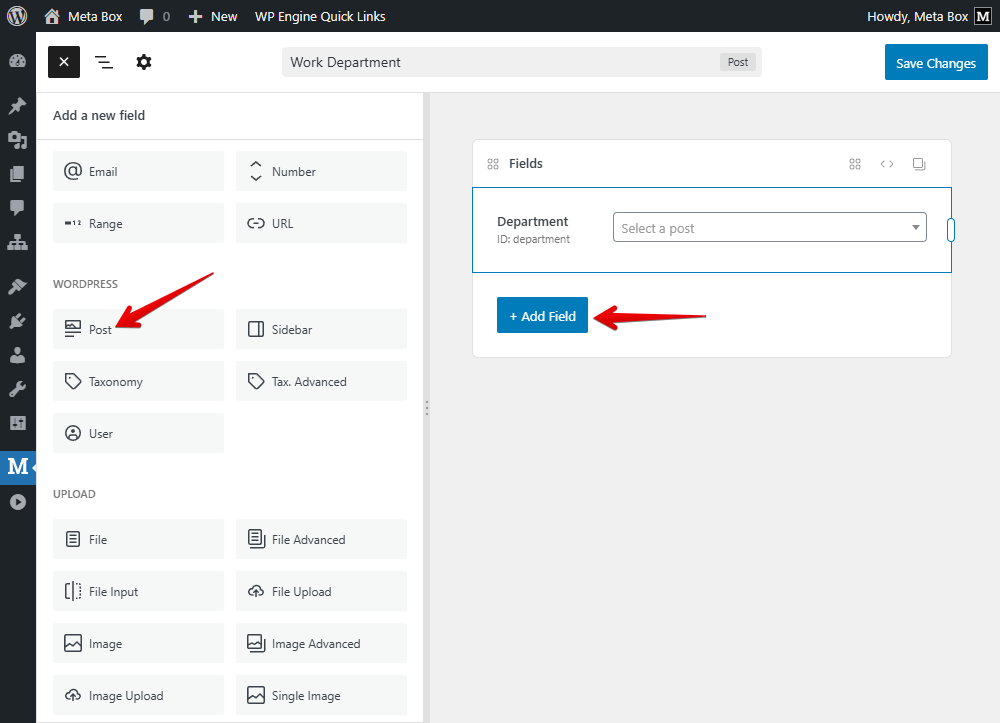Open the Meta Box sidebar menu icon
Viewport: 1000px width, 723px height.
(18, 466)
